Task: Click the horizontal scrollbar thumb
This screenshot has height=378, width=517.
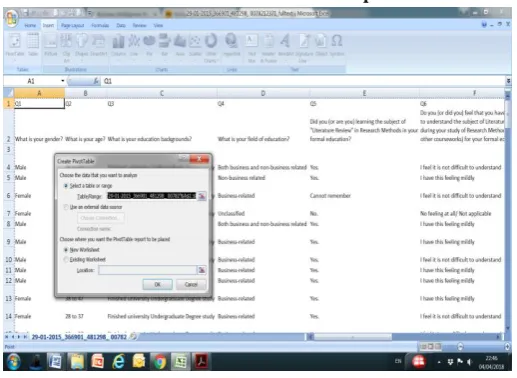Action: pos(353,337)
